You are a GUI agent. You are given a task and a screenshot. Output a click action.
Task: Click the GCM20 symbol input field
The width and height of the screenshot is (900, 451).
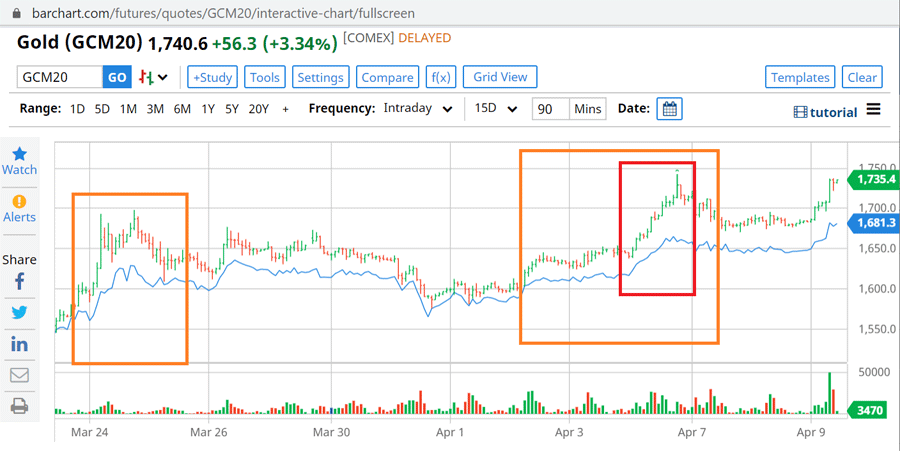tap(60, 77)
